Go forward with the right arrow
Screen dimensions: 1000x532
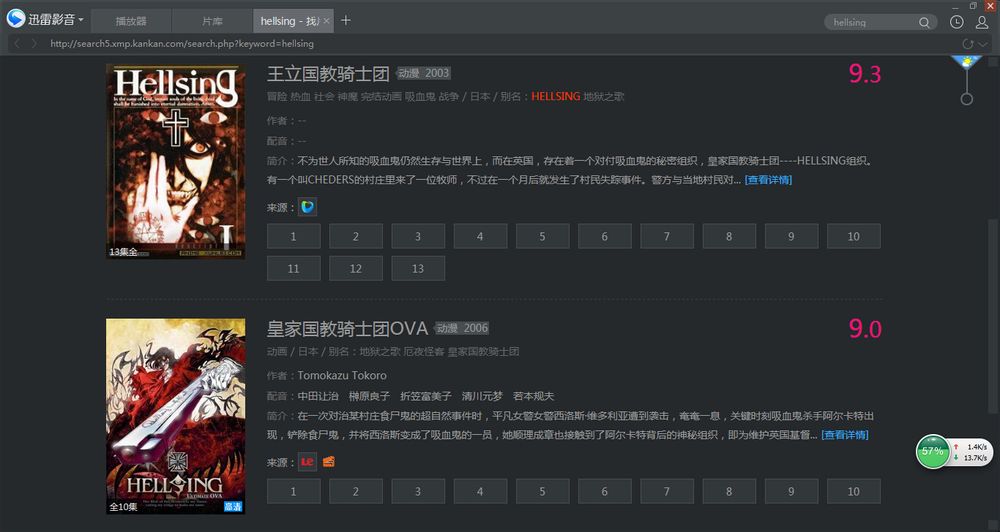(x=34, y=43)
